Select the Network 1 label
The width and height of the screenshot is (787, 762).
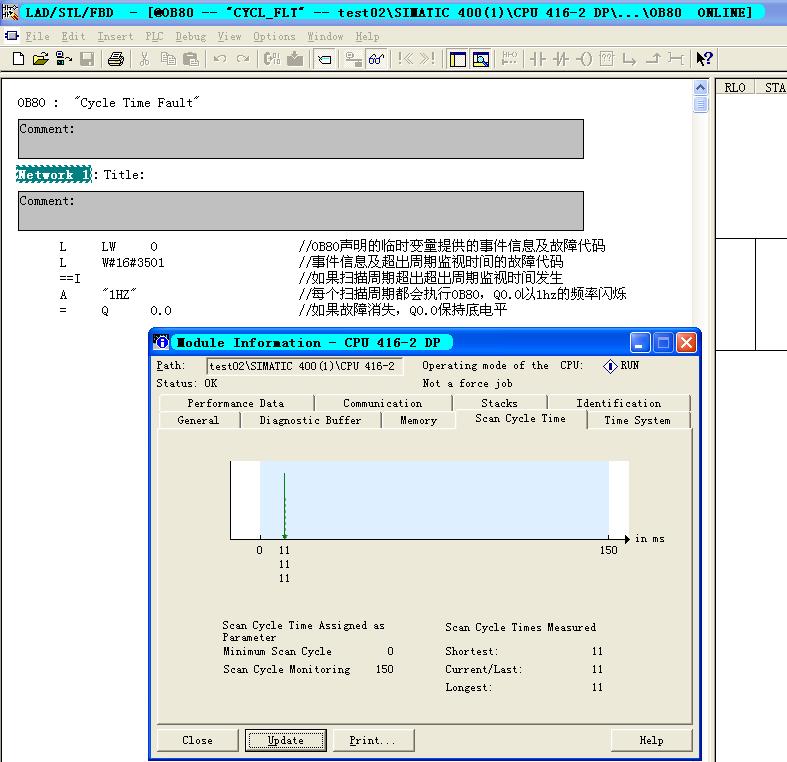click(x=54, y=174)
